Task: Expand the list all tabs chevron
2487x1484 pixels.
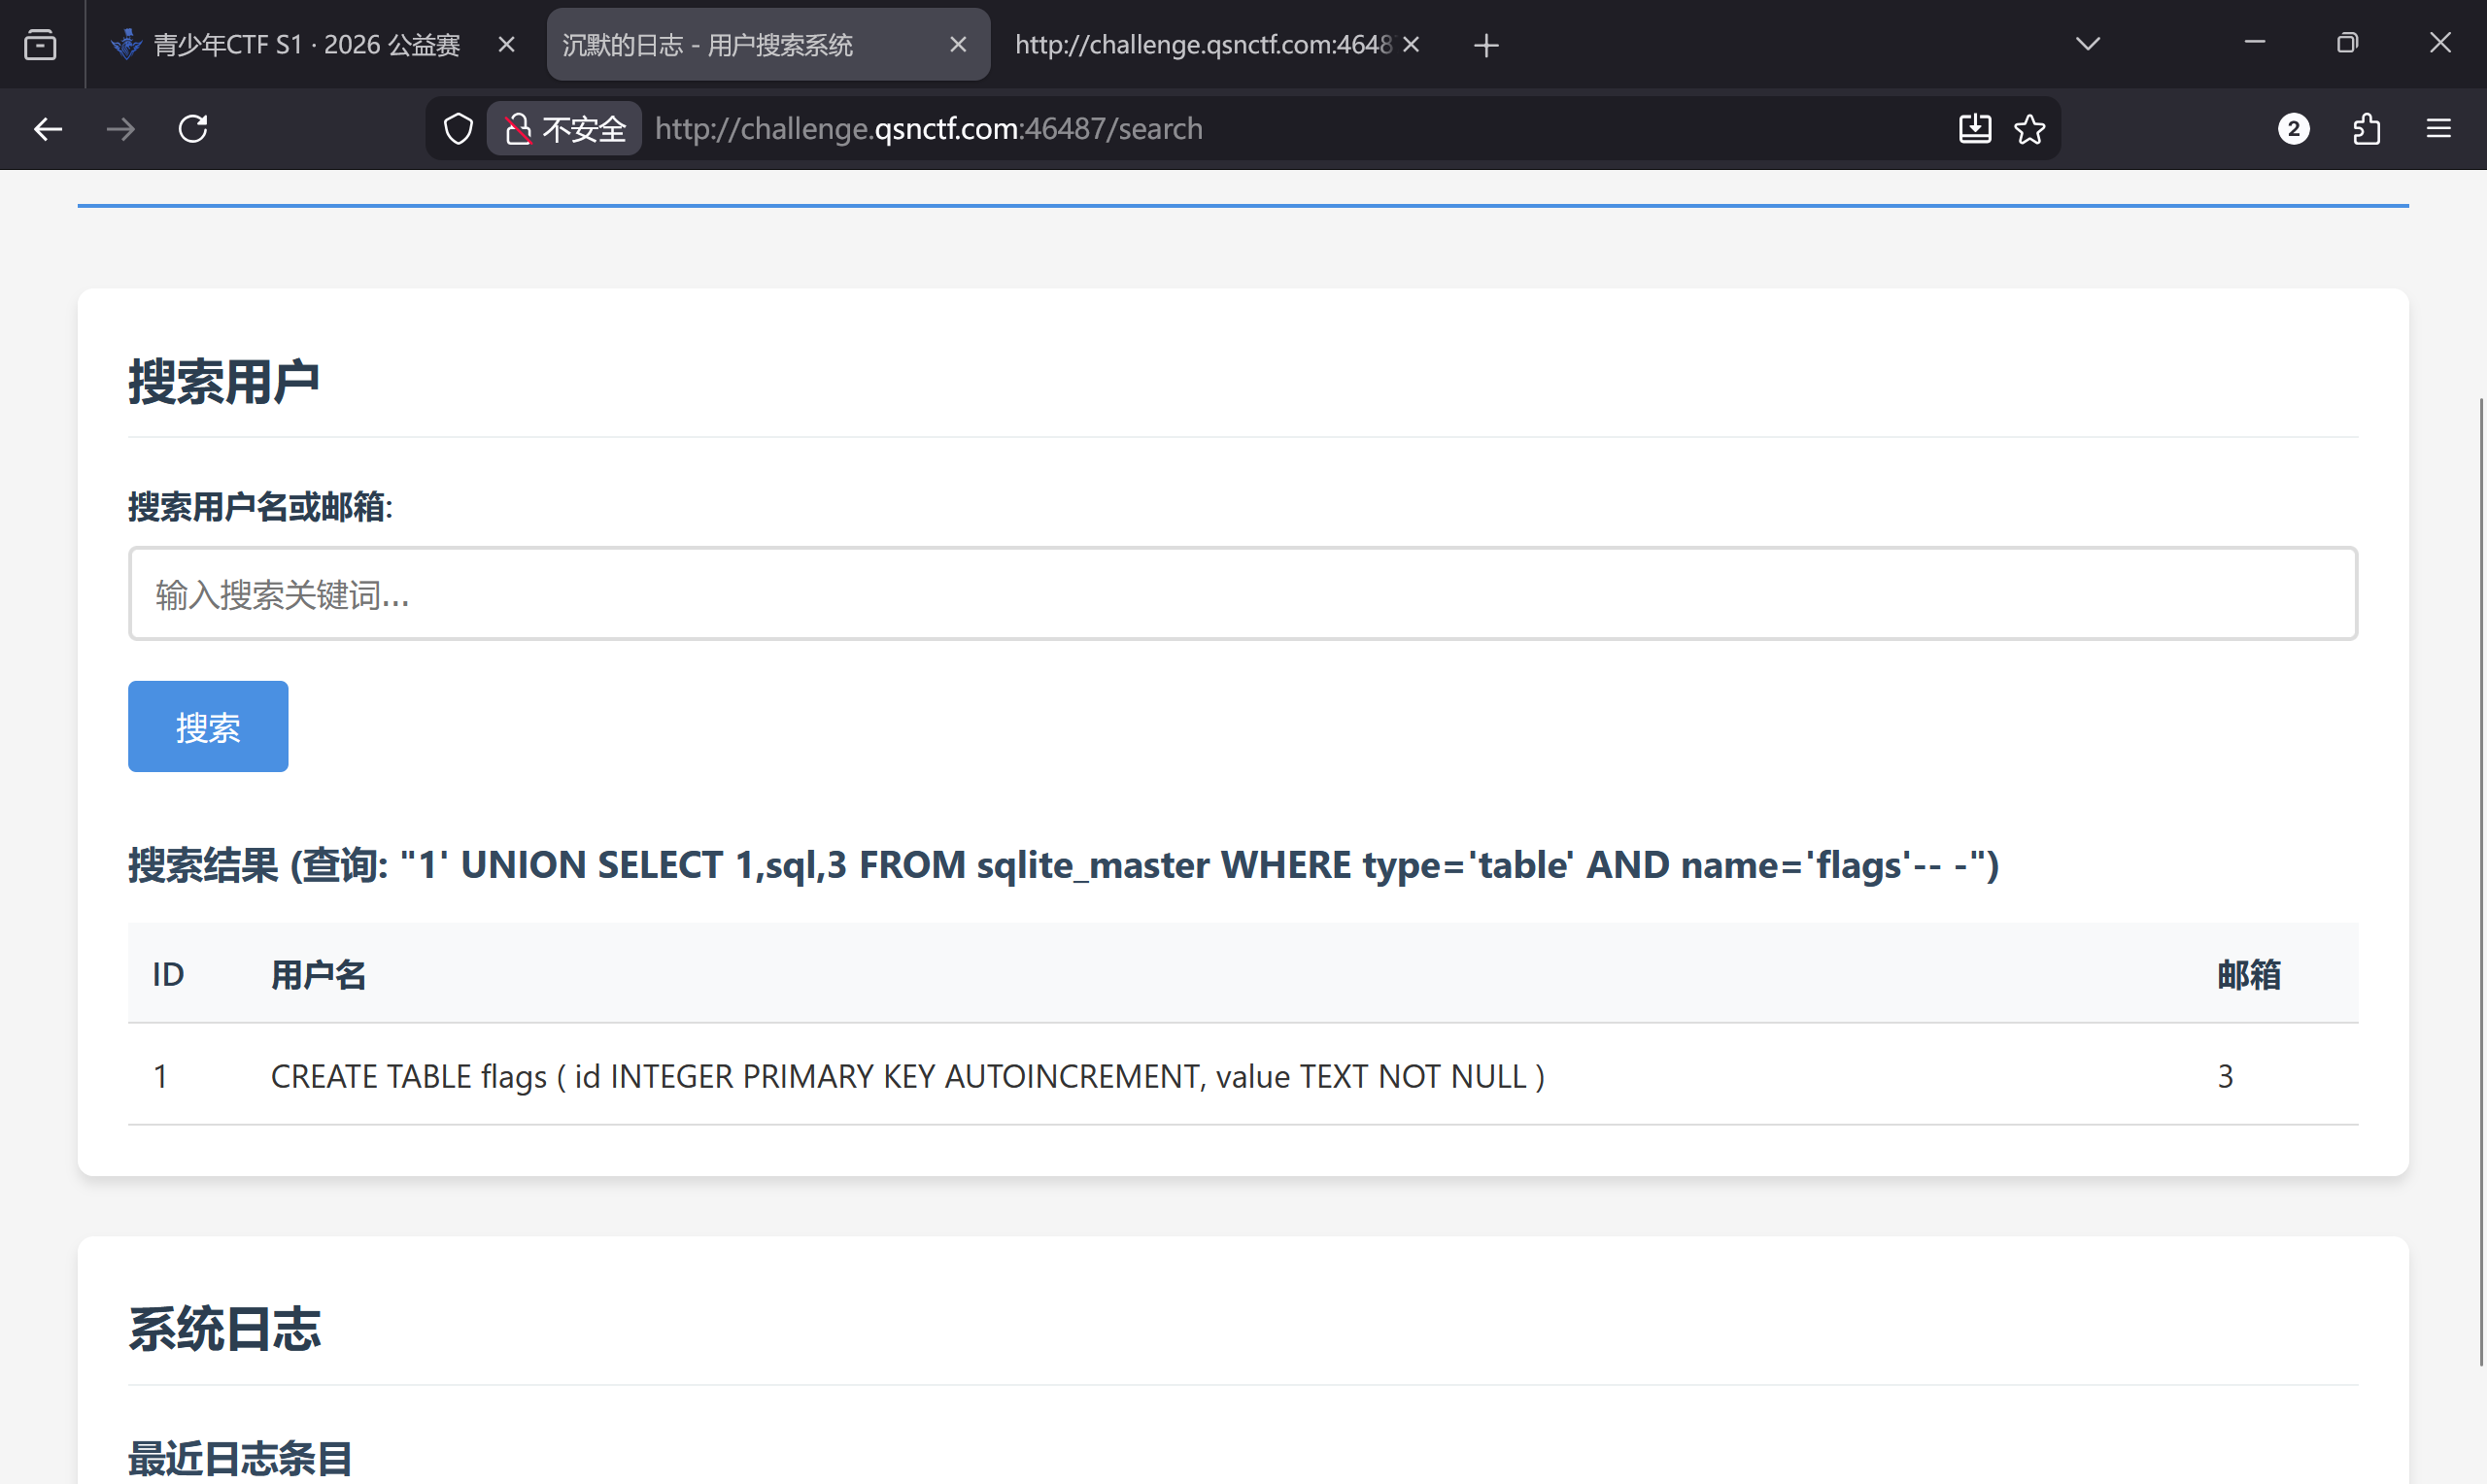Action: [x=2087, y=44]
